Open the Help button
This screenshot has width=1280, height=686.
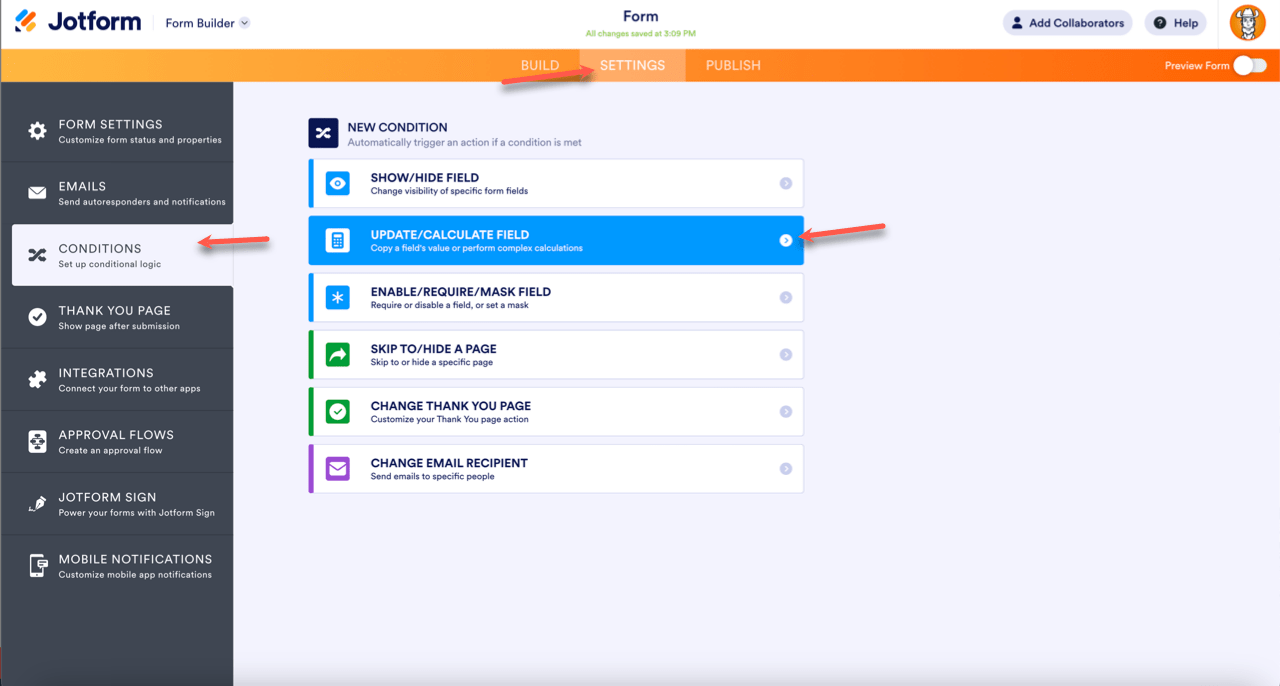tap(1175, 23)
